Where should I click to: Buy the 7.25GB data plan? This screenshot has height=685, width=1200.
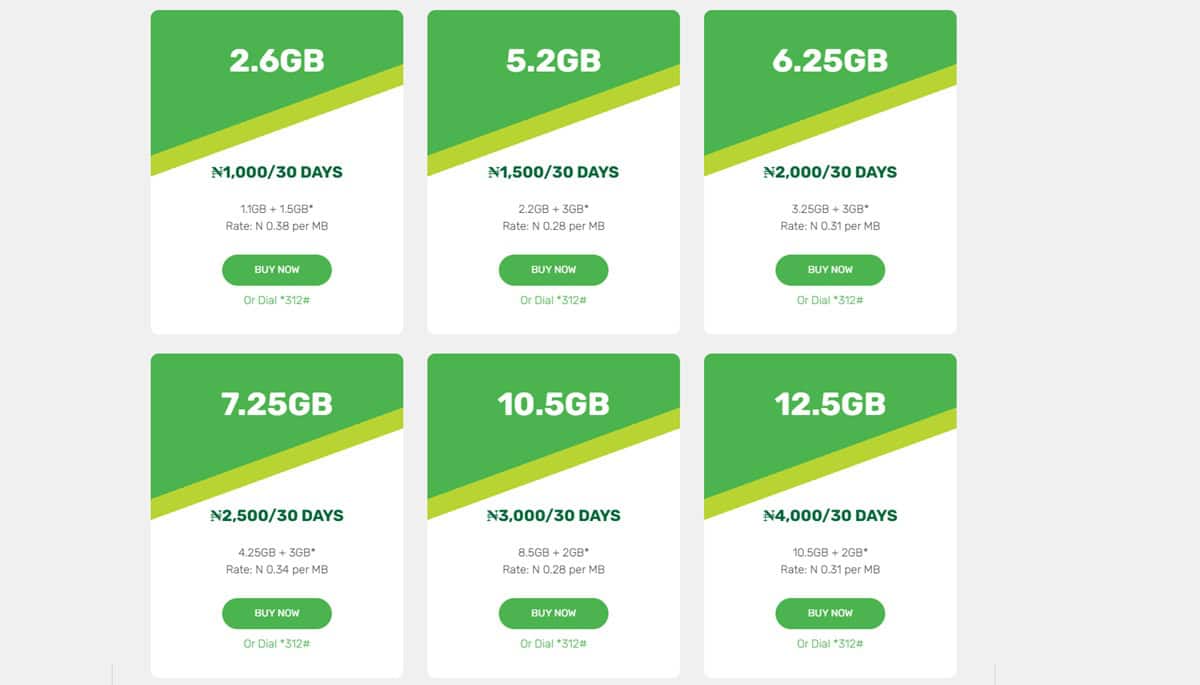pyautogui.click(x=276, y=613)
